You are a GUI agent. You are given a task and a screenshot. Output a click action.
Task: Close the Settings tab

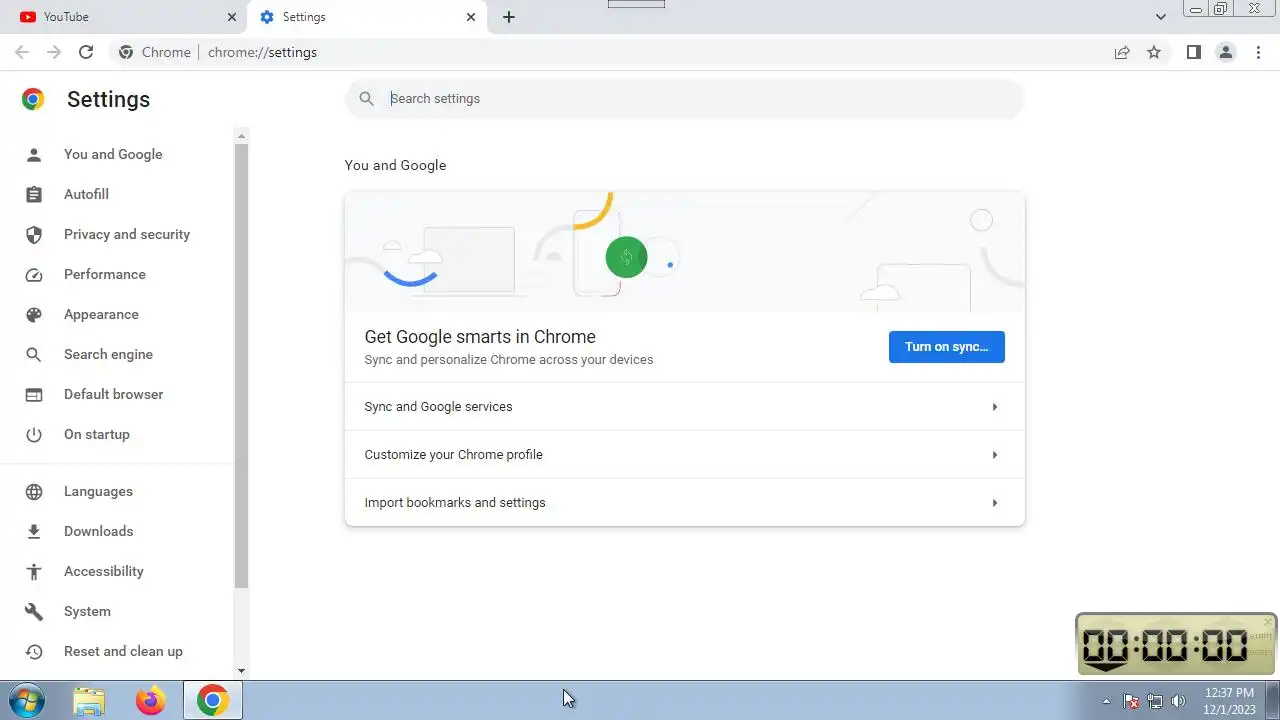tap(471, 17)
